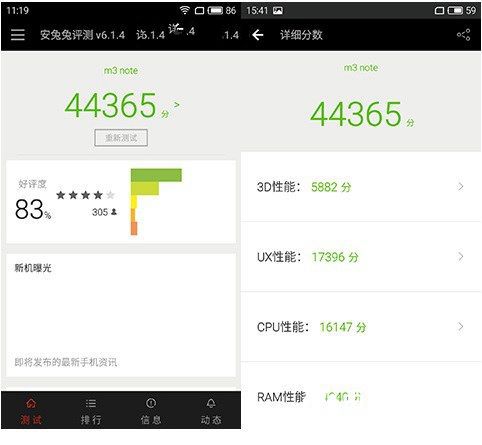This screenshot has height=445, width=482.
Task: Tap the RAM性能 label
Action: pyautogui.click(x=281, y=397)
